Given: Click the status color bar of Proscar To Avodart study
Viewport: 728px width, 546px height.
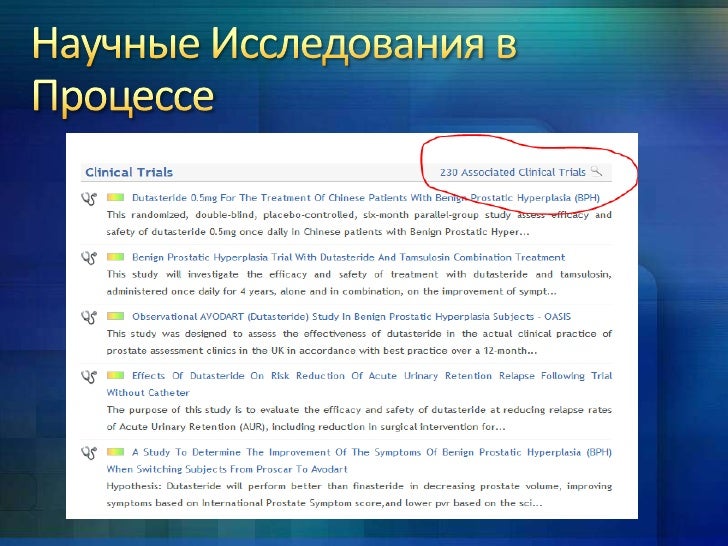Looking at the screenshot, I should click(116, 451).
